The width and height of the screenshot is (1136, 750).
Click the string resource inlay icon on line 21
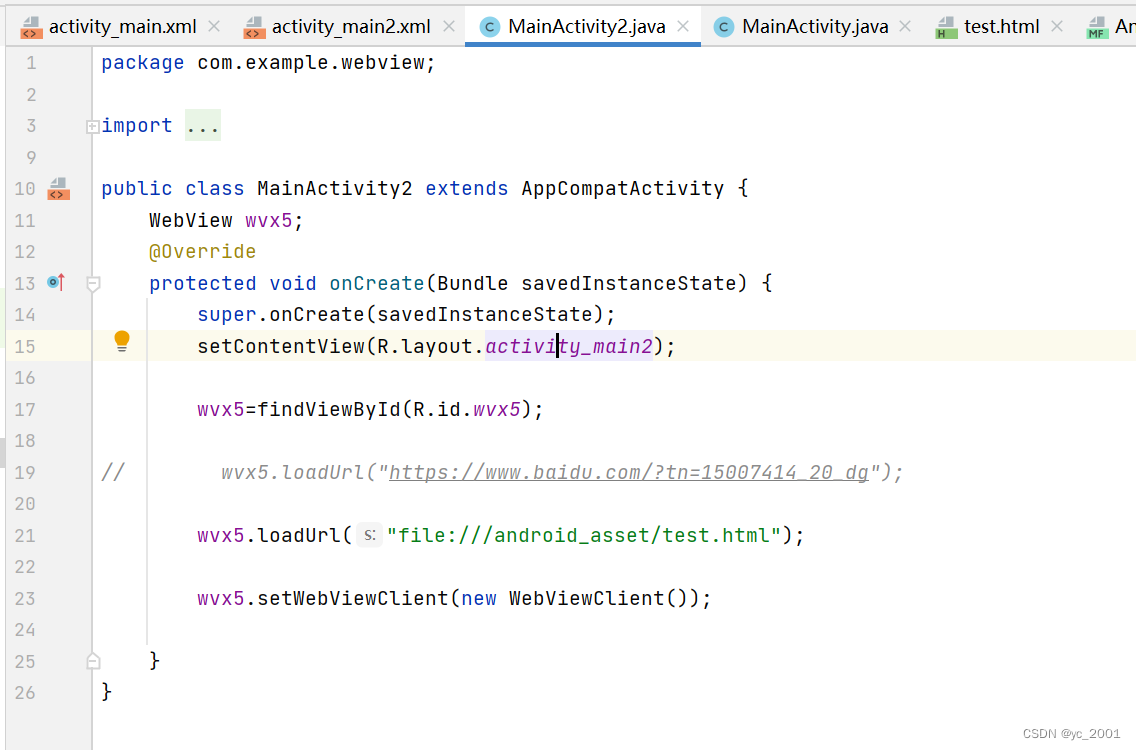(368, 535)
